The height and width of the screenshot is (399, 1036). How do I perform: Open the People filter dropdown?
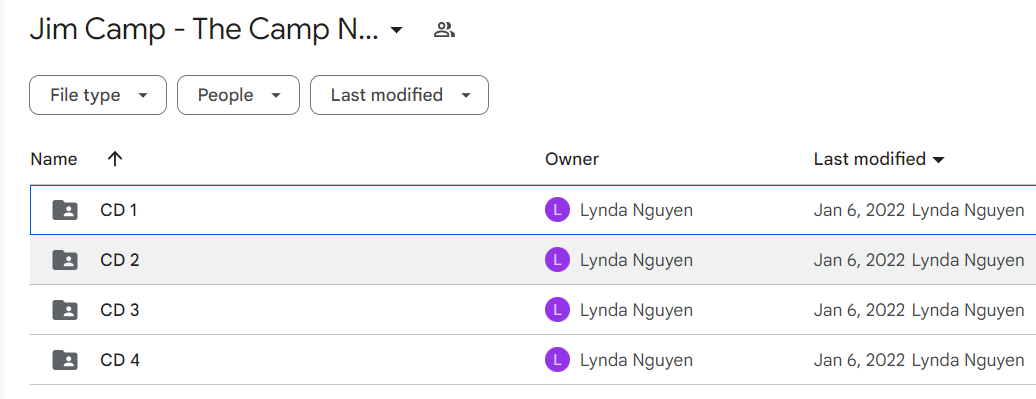239,95
